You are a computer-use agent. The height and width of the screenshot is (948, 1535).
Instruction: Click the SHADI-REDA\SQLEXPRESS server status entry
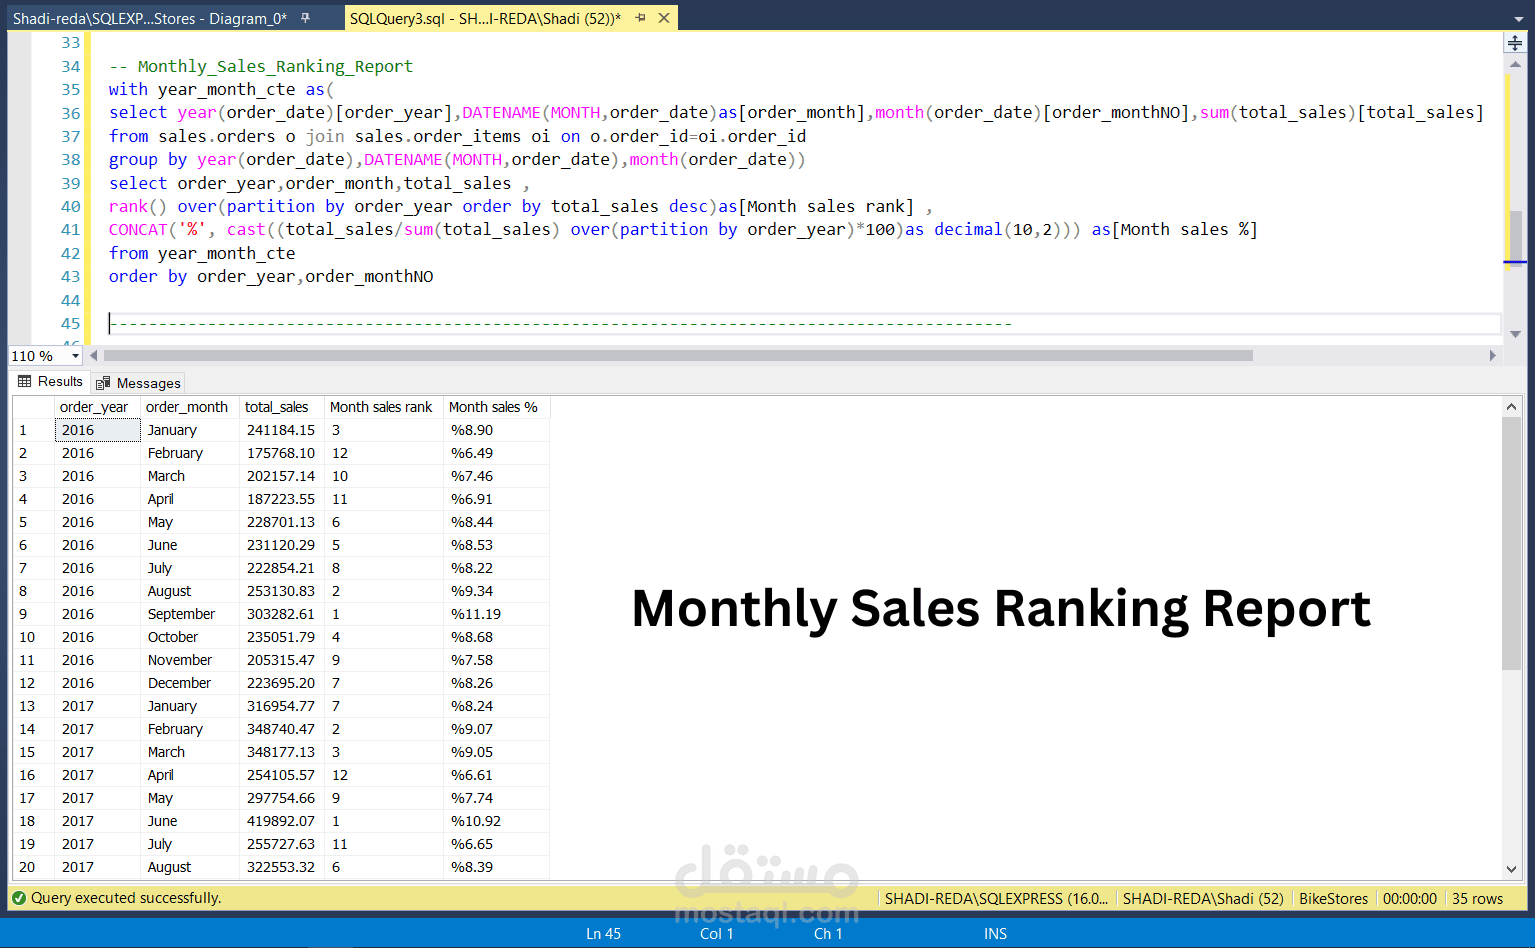996,898
